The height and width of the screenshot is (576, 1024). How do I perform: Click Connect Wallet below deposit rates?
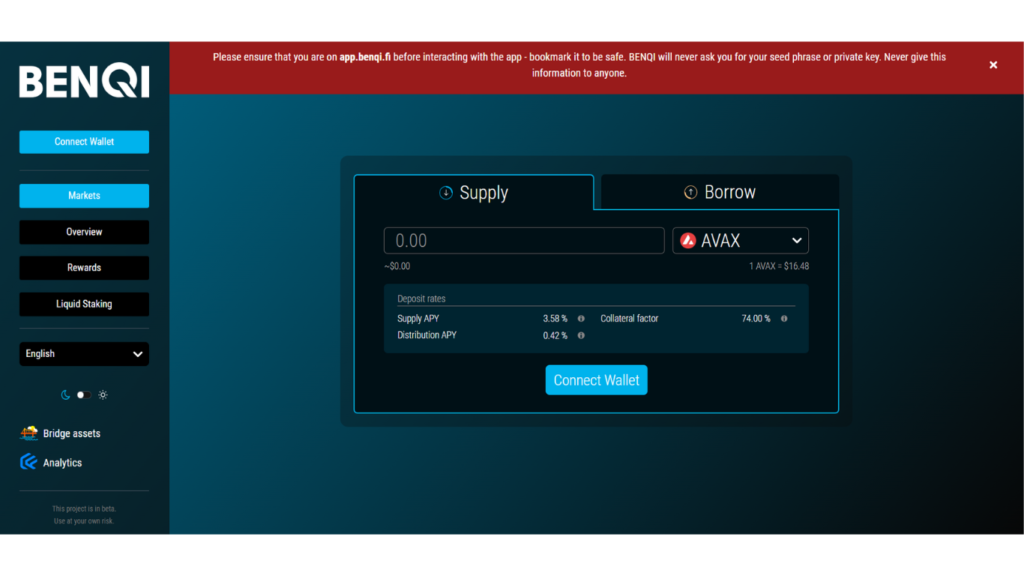[596, 380]
